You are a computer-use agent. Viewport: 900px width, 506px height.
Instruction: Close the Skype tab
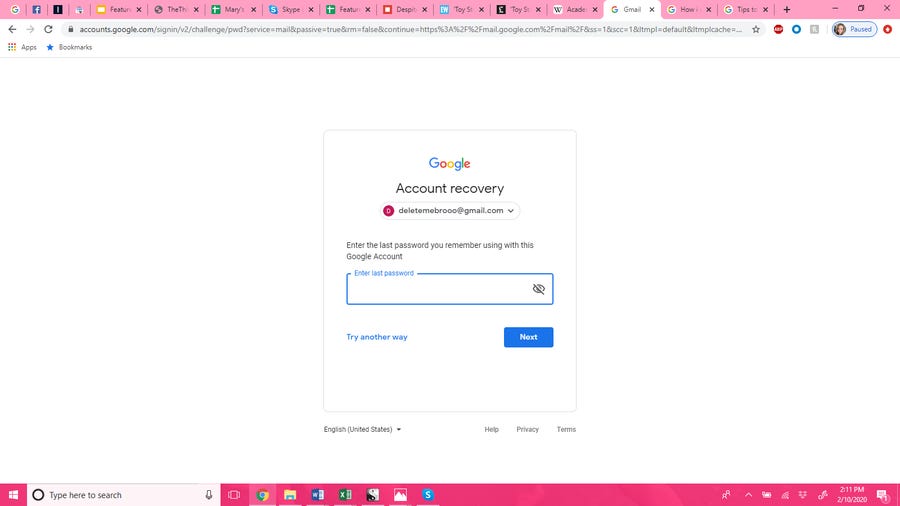coord(311,10)
